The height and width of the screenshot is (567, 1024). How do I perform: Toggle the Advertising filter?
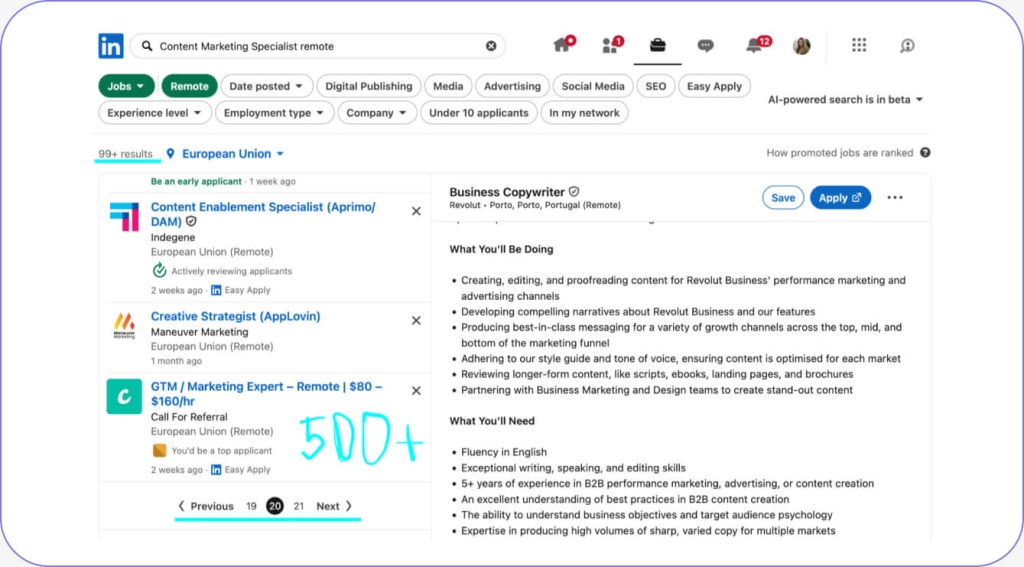tap(512, 86)
